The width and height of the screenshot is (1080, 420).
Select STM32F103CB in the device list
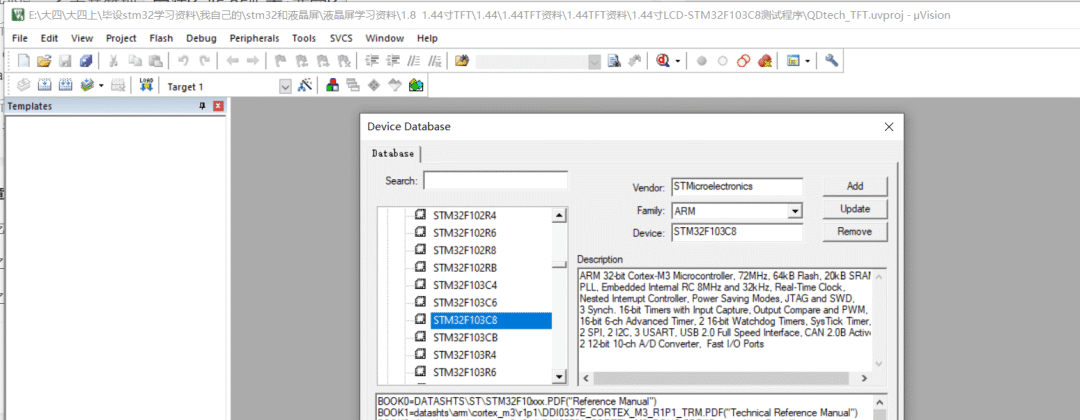pos(465,338)
